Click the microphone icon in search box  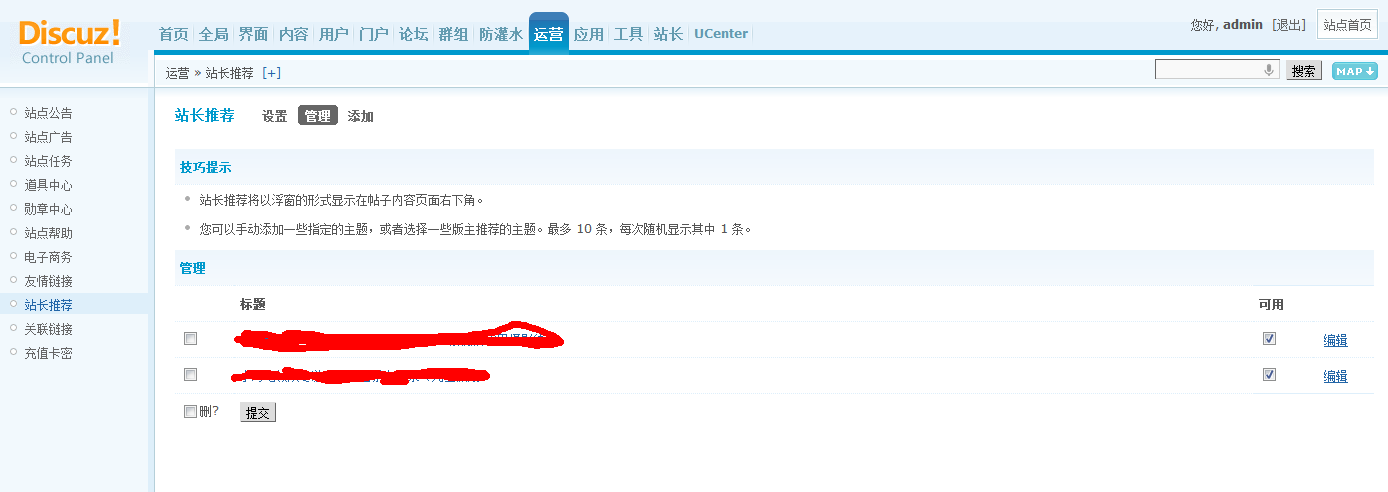pyautogui.click(x=1269, y=70)
